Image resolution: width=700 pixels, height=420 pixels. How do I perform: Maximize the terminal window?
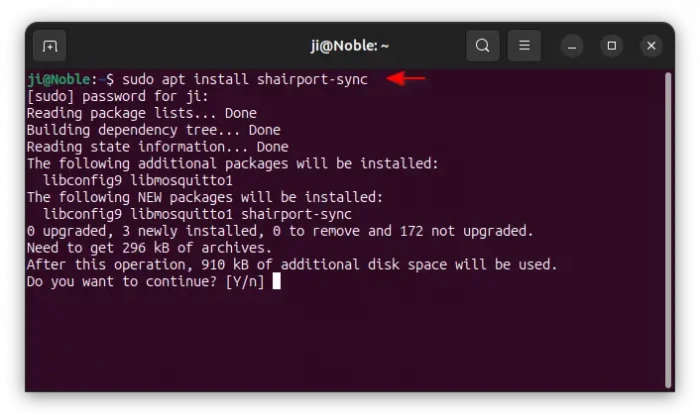pyautogui.click(x=612, y=46)
